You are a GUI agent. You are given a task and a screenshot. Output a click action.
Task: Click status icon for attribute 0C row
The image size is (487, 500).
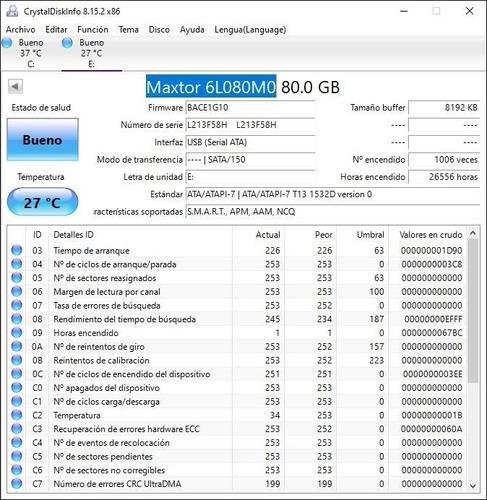17,374
